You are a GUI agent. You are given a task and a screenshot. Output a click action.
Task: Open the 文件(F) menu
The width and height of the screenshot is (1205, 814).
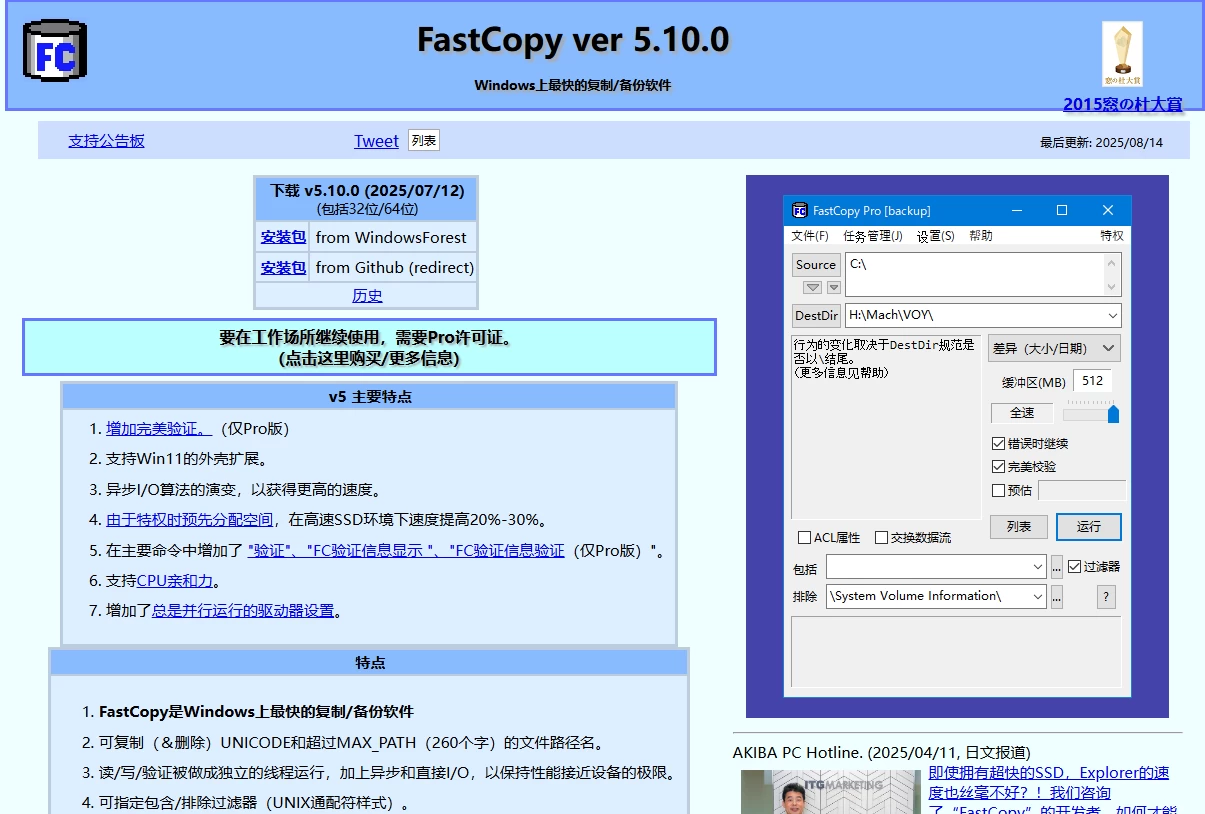[x=810, y=236]
